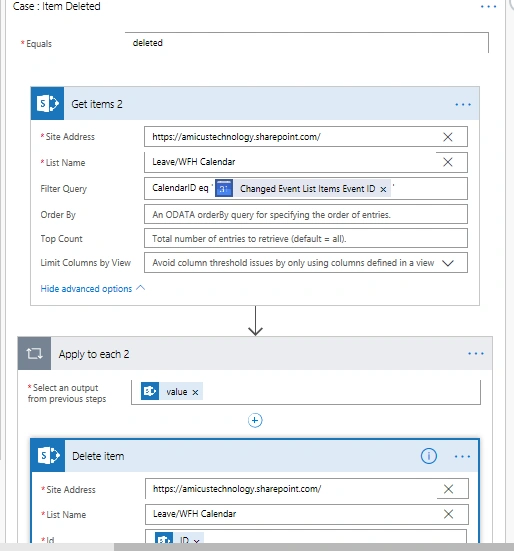Open Case Item Deleted ellipsis menu
This screenshot has height=551, width=514.
[488, 7]
